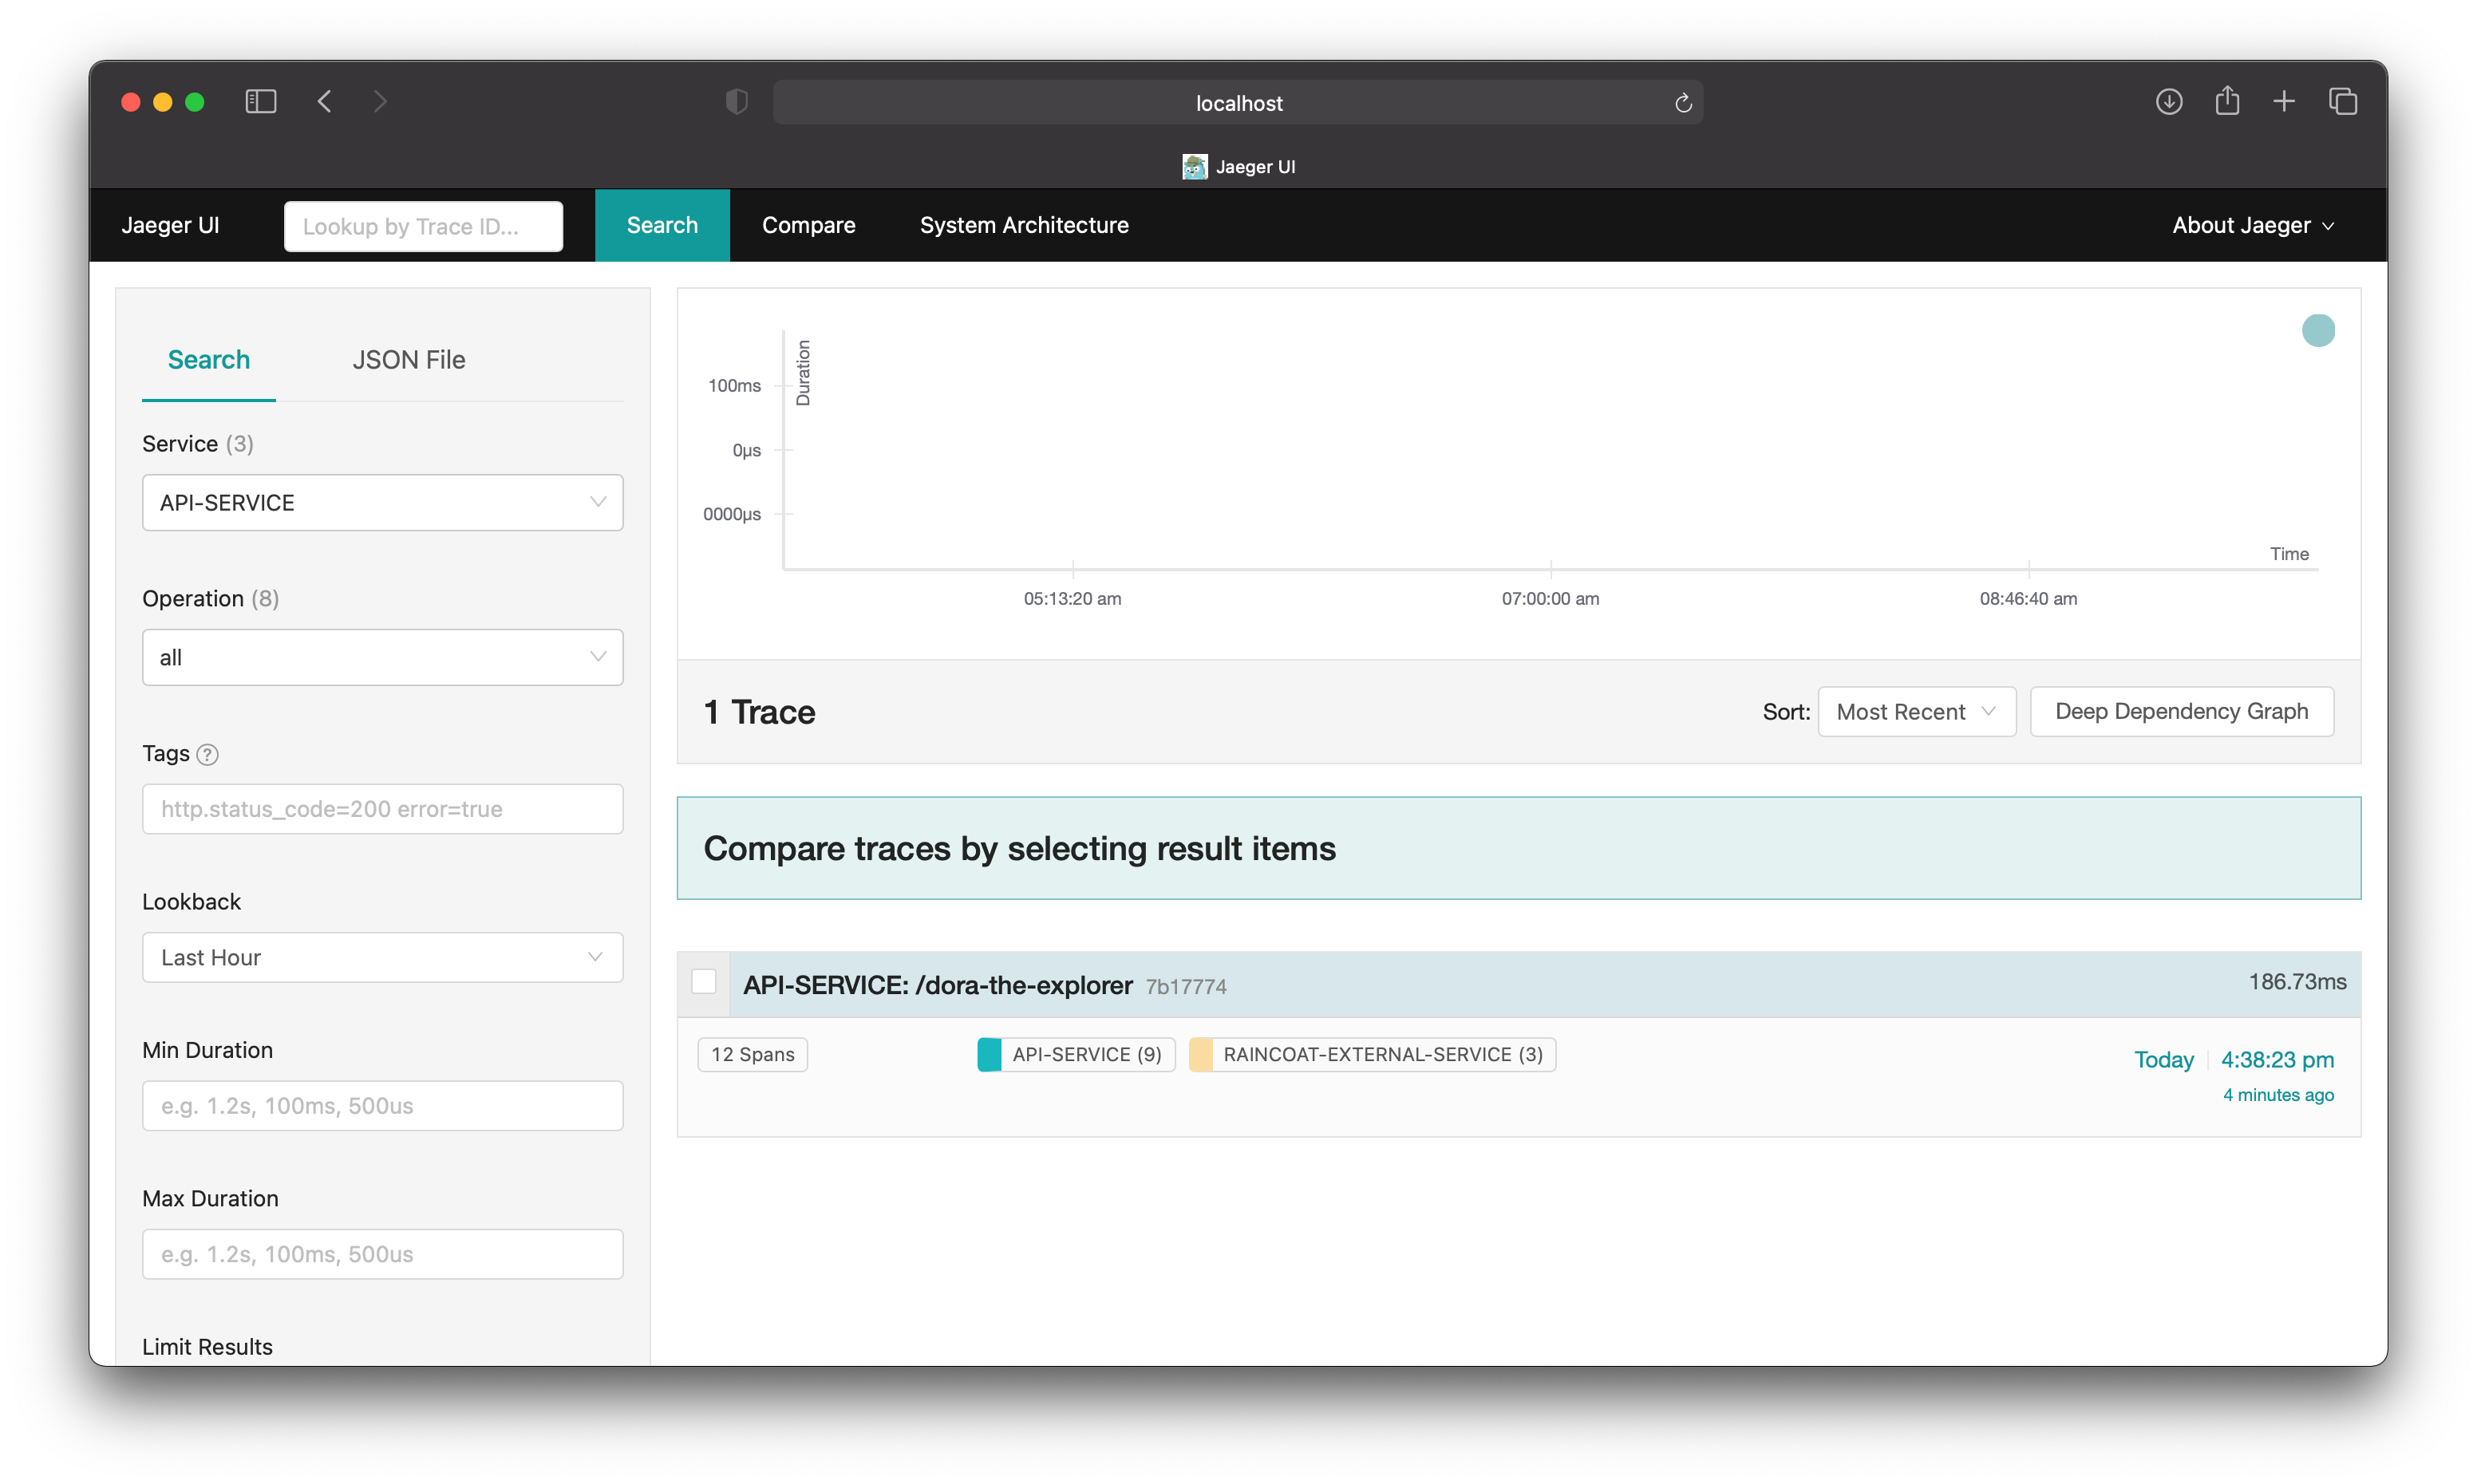
Task: Open a new tab with the plus icon
Action: click(x=2284, y=101)
